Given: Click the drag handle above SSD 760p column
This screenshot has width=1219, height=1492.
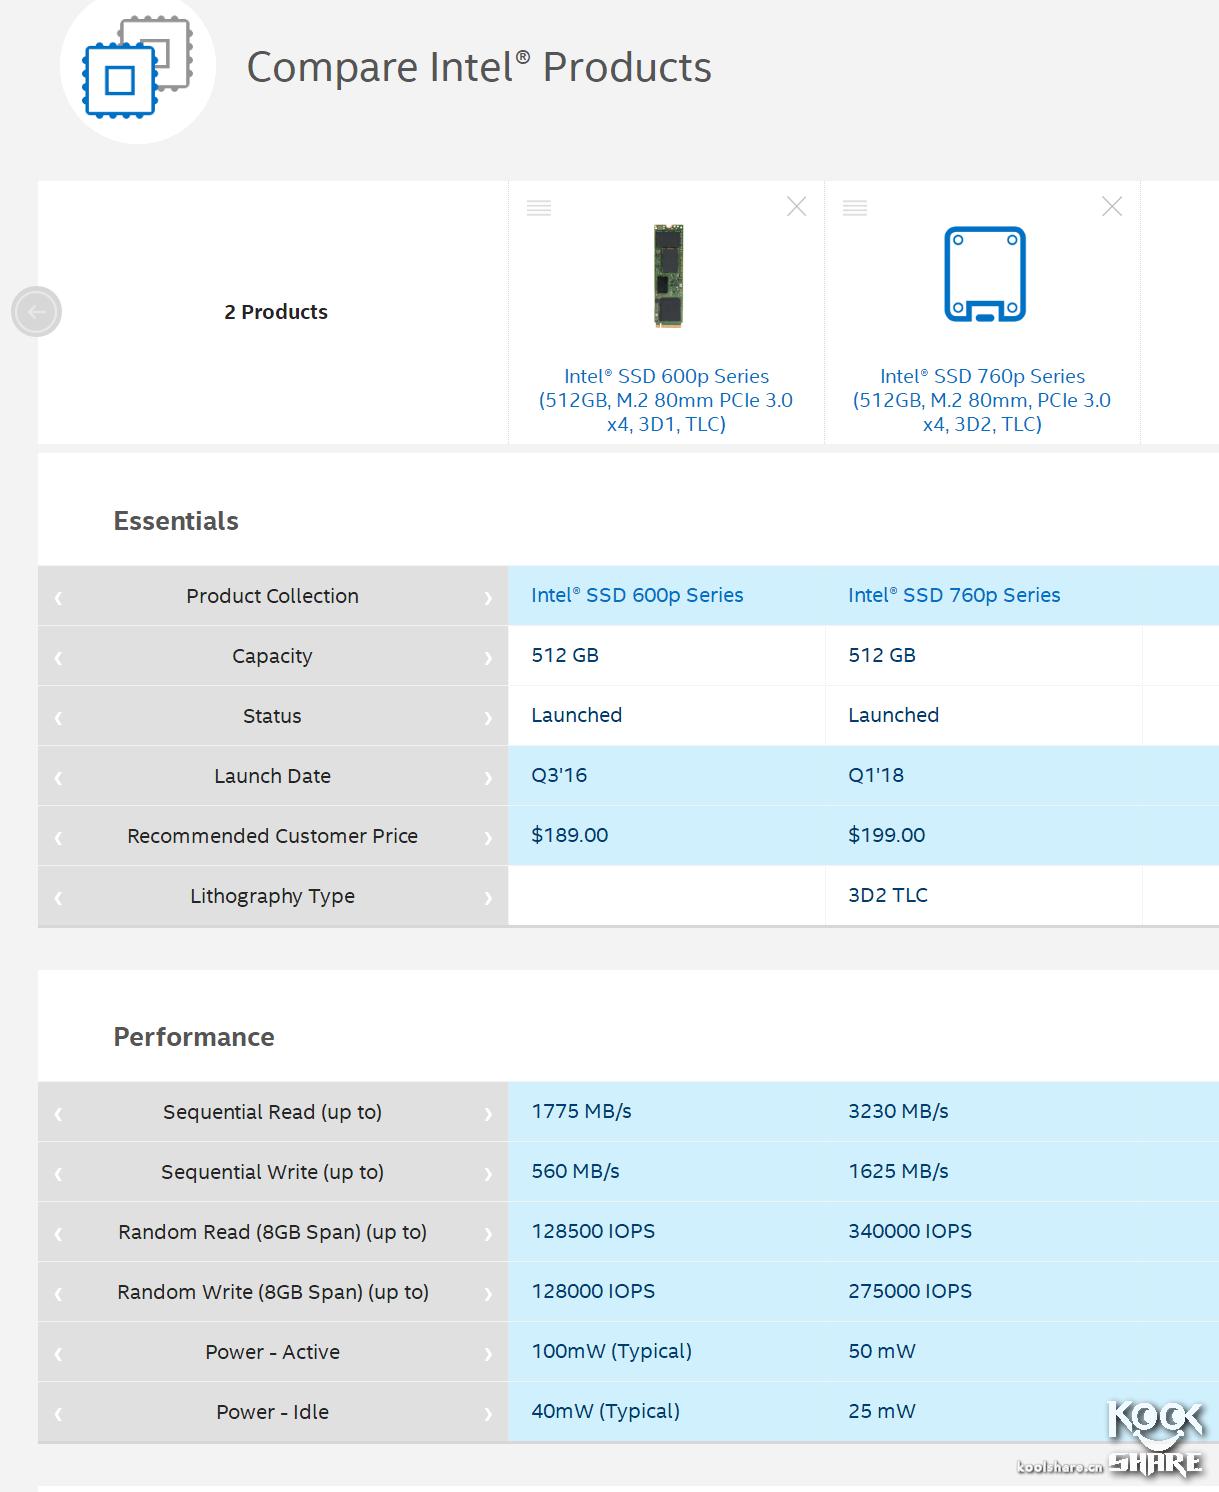Looking at the screenshot, I should 856,207.
